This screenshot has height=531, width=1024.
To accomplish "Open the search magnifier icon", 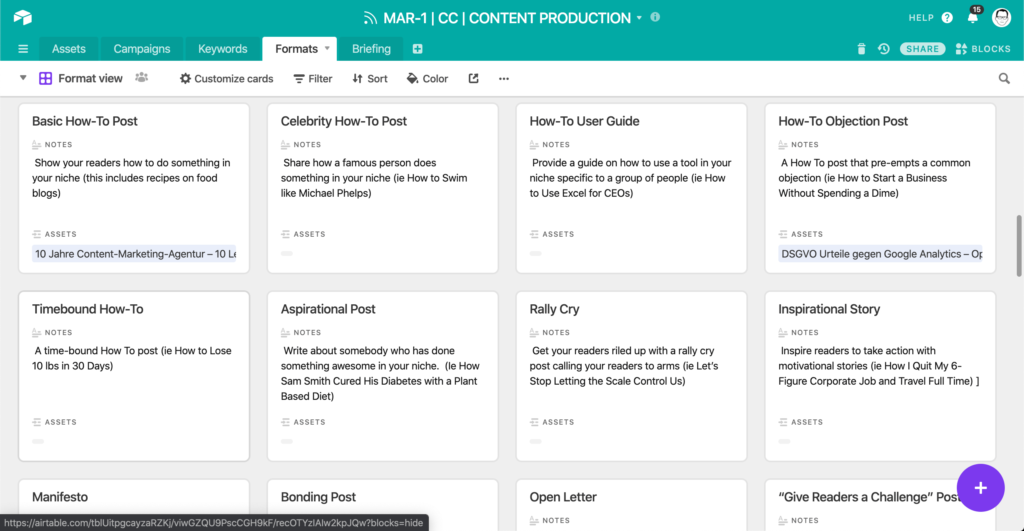I will [1004, 78].
